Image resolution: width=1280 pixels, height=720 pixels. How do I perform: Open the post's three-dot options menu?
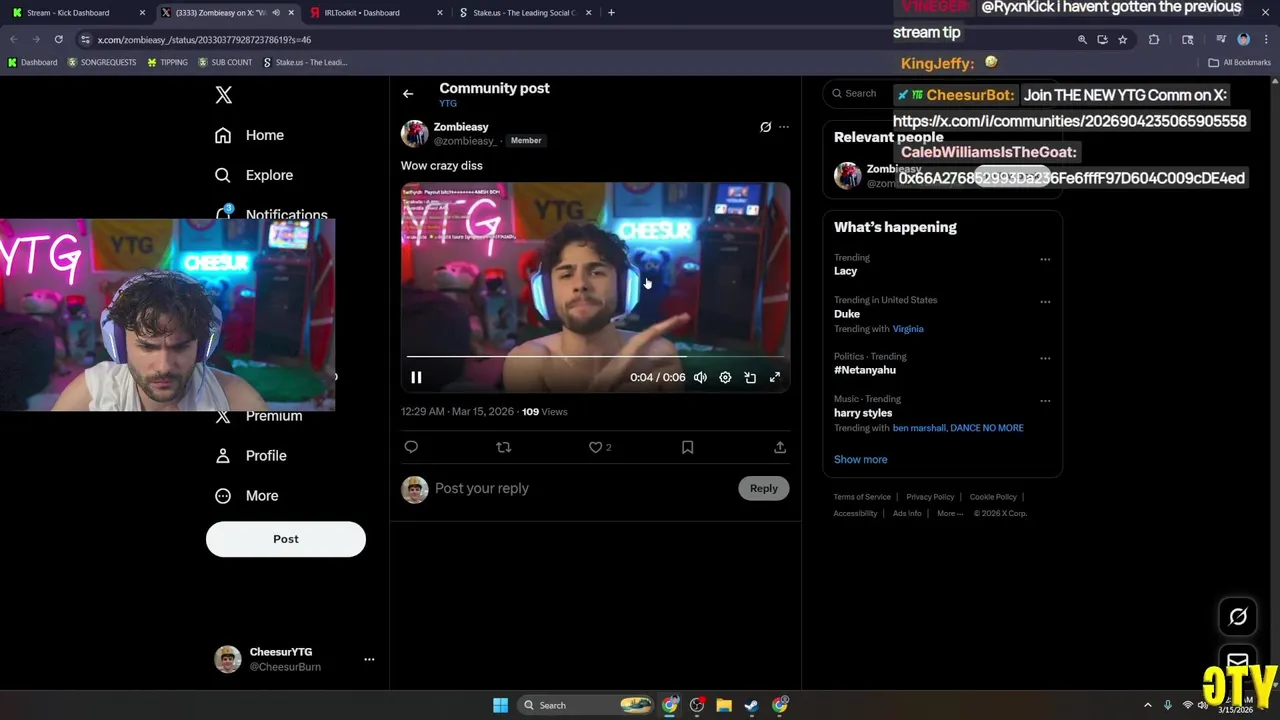(x=784, y=127)
